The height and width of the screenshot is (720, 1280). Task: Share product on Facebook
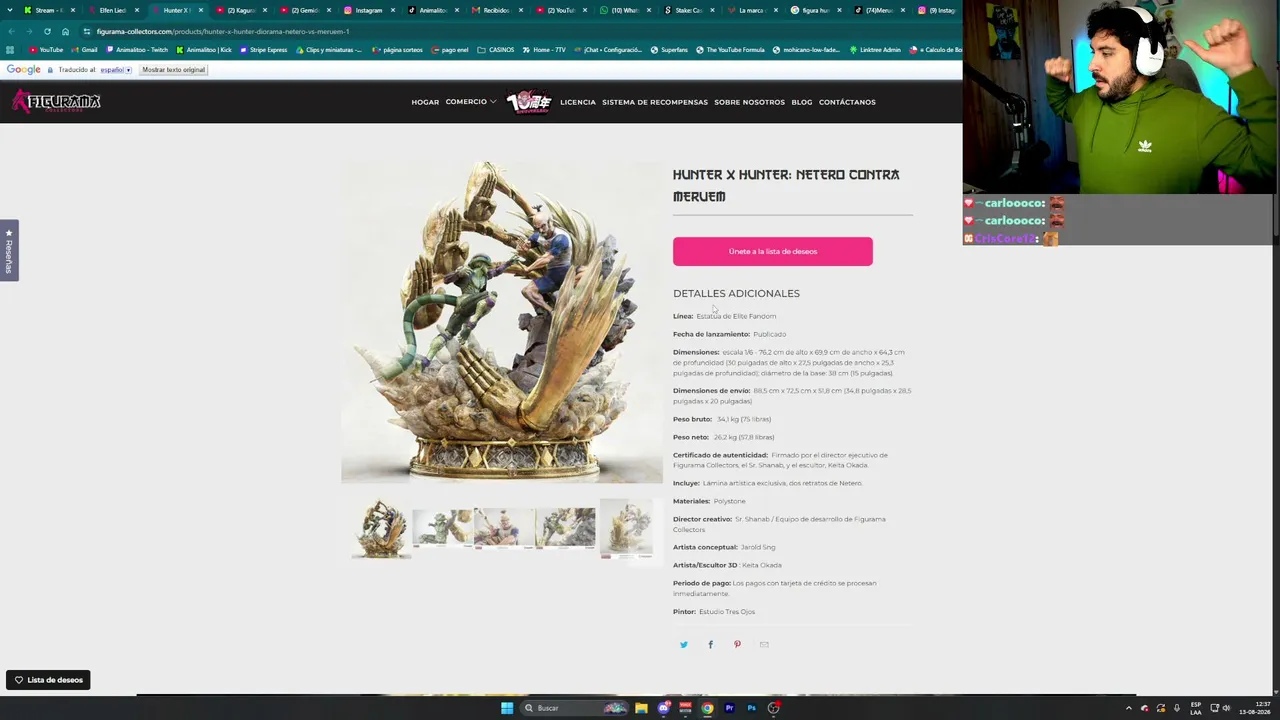click(x=711, y=645)
